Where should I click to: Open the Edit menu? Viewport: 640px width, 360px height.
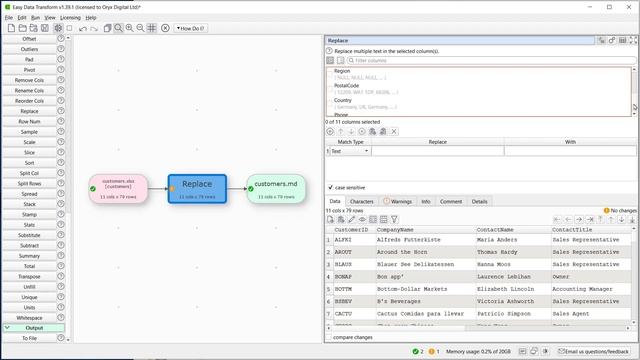22,18
